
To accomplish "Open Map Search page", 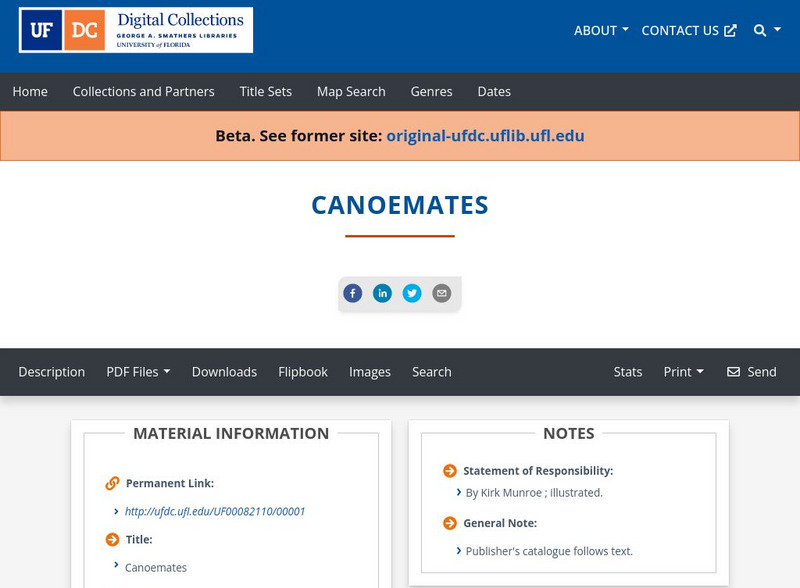I will tap(351, 91).
